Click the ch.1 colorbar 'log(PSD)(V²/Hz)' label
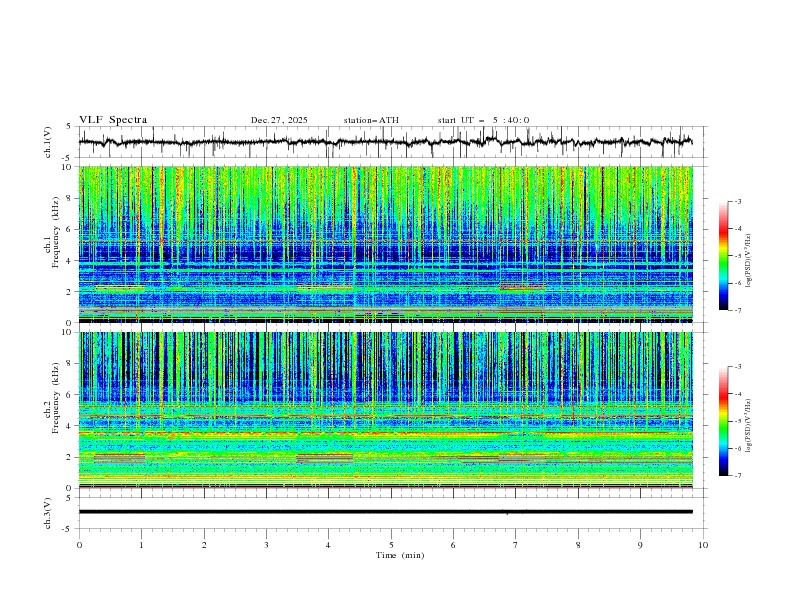792x612 pixels. click(x=749, y=261)
